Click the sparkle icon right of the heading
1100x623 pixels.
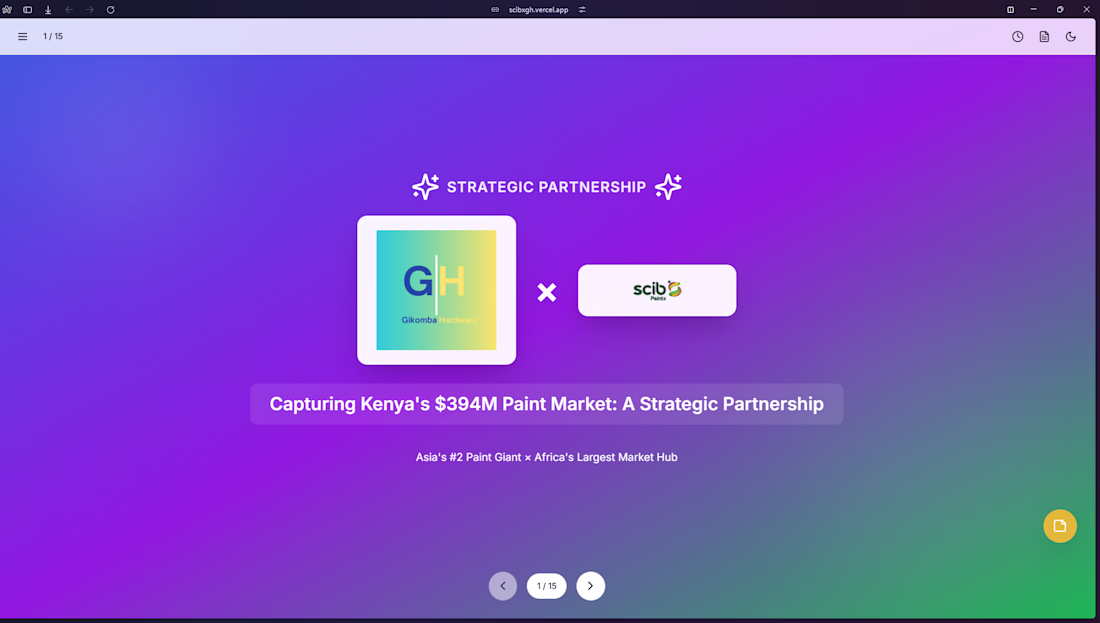[668, 187]
